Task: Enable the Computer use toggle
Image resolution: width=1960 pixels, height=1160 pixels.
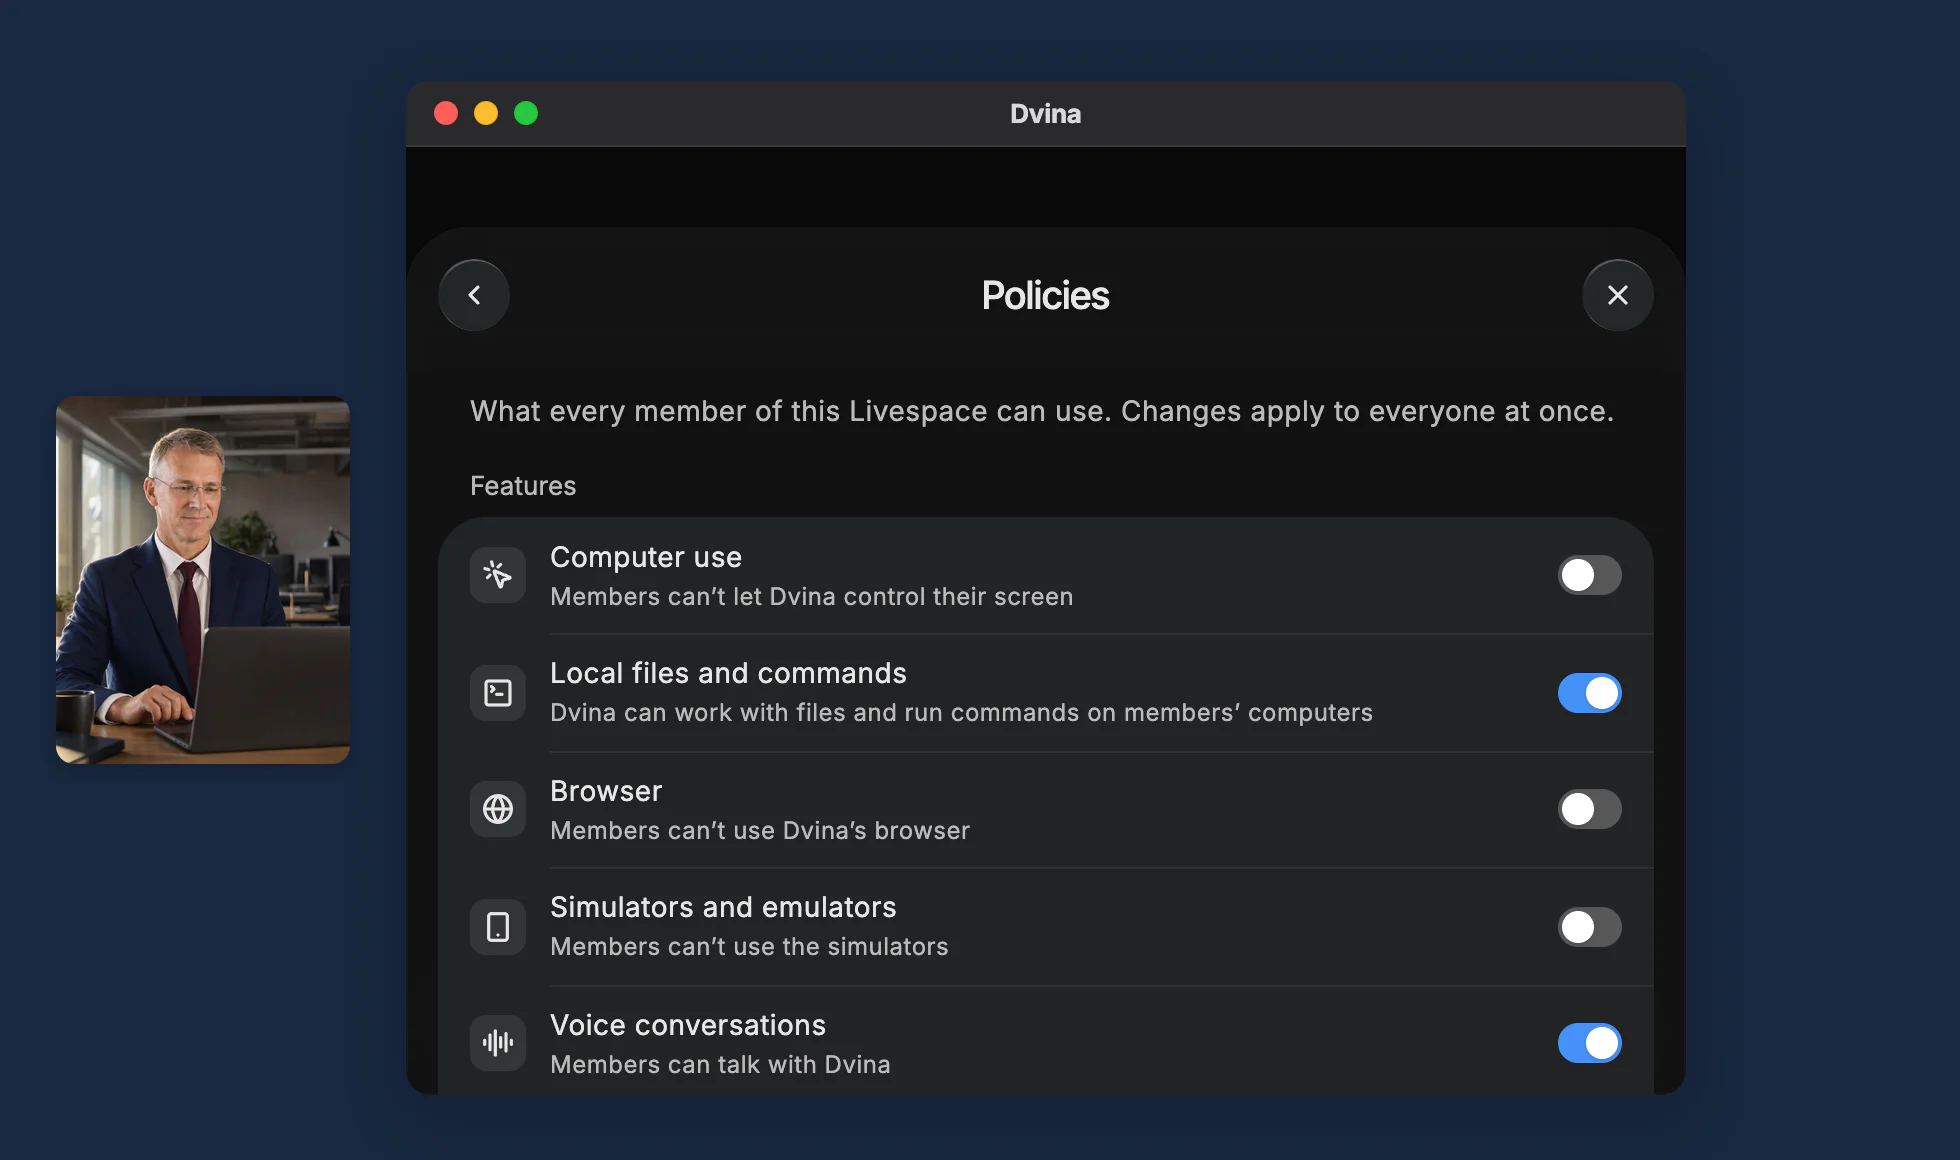Action: point(1590,575)
